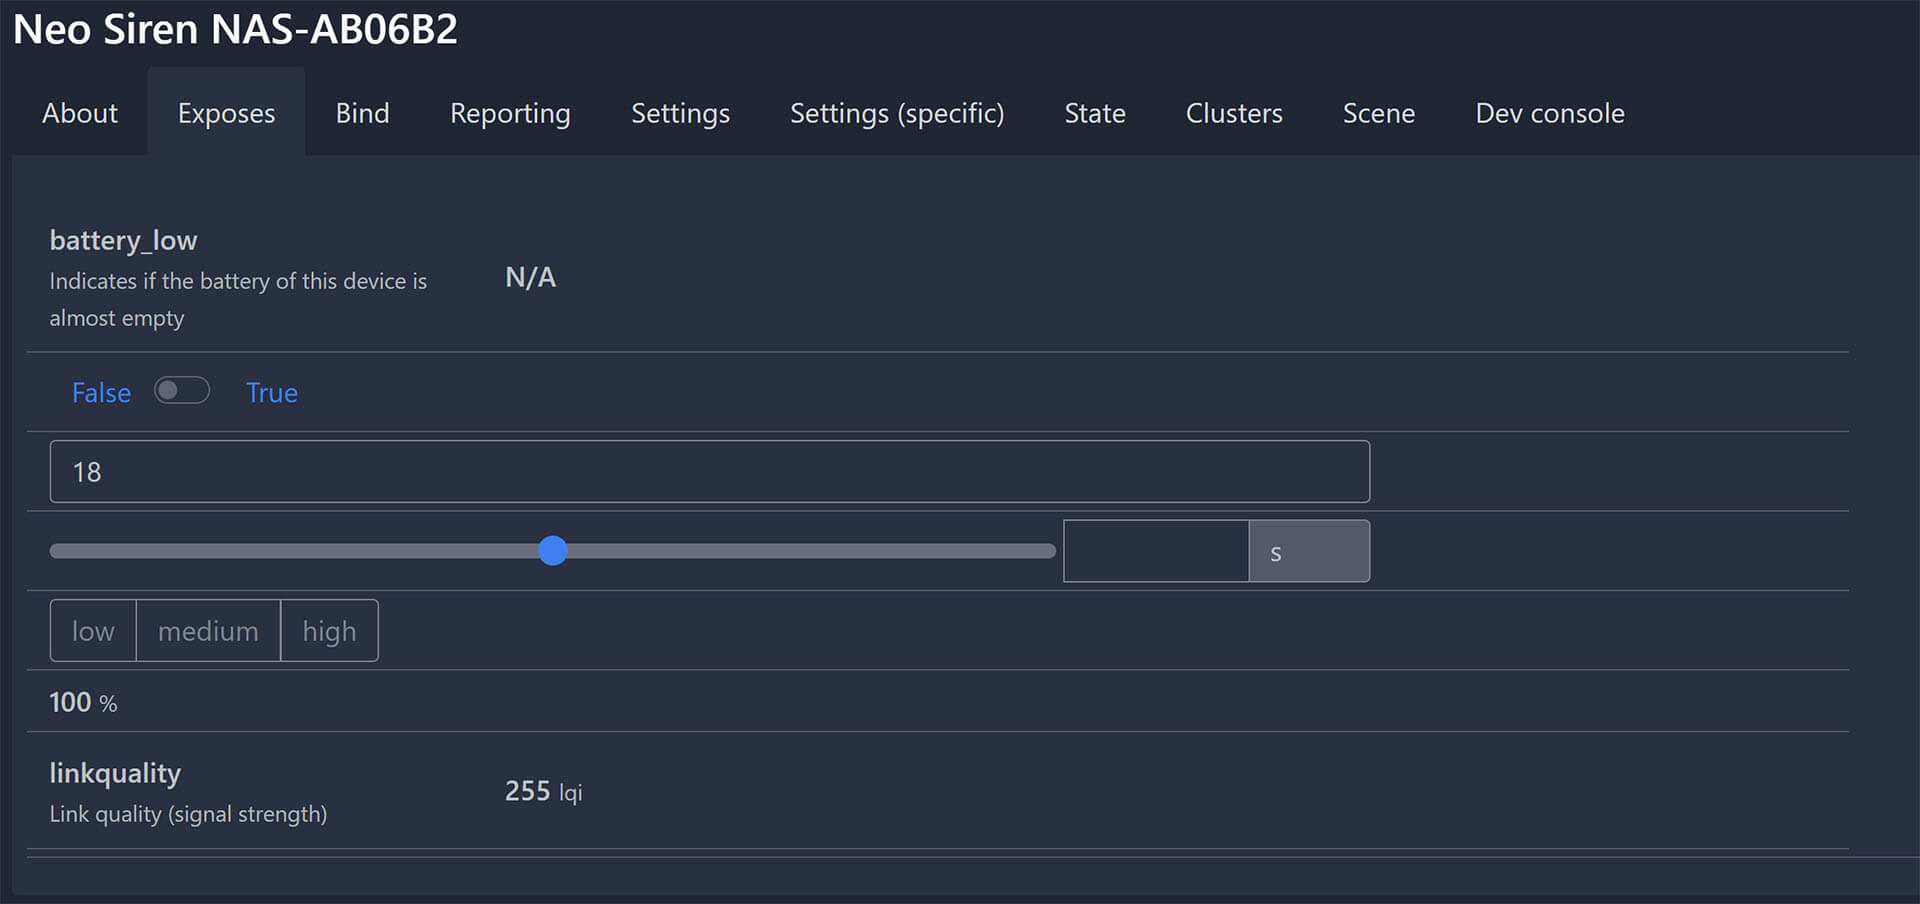The image size is (1920, 904).
Task: Focus the input field containing 18
Action: tap(709, 471)
